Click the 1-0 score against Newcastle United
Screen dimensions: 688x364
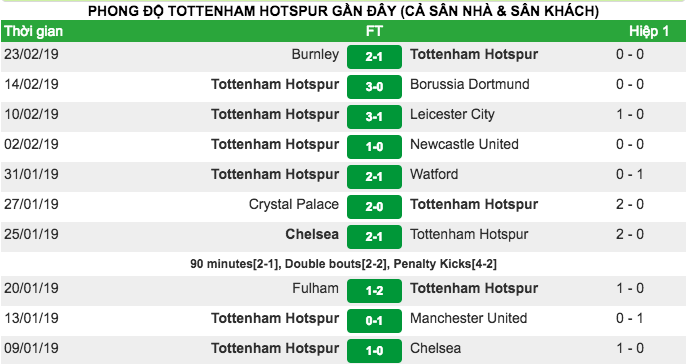(x=374, y=146)
